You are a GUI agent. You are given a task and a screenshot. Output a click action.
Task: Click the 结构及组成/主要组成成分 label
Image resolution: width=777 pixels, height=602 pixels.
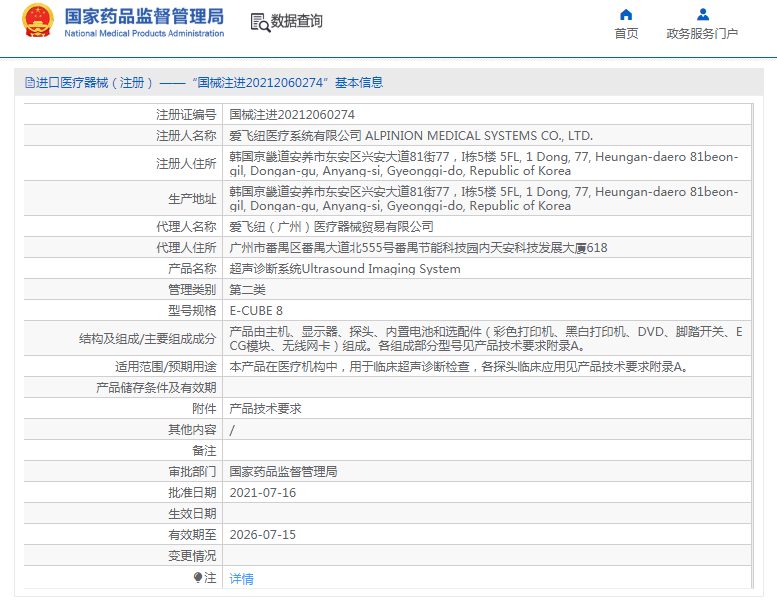[148, 339]
